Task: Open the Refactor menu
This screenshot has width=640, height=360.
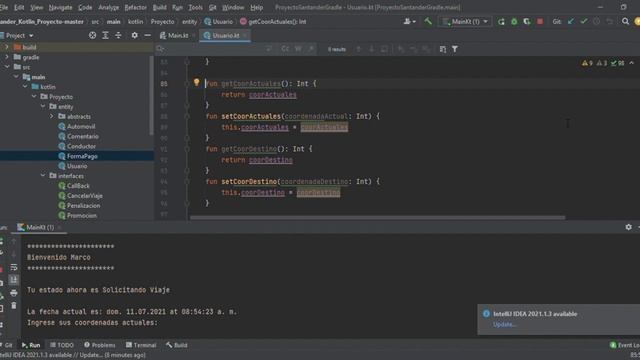Action: click(x=136, y=7)
